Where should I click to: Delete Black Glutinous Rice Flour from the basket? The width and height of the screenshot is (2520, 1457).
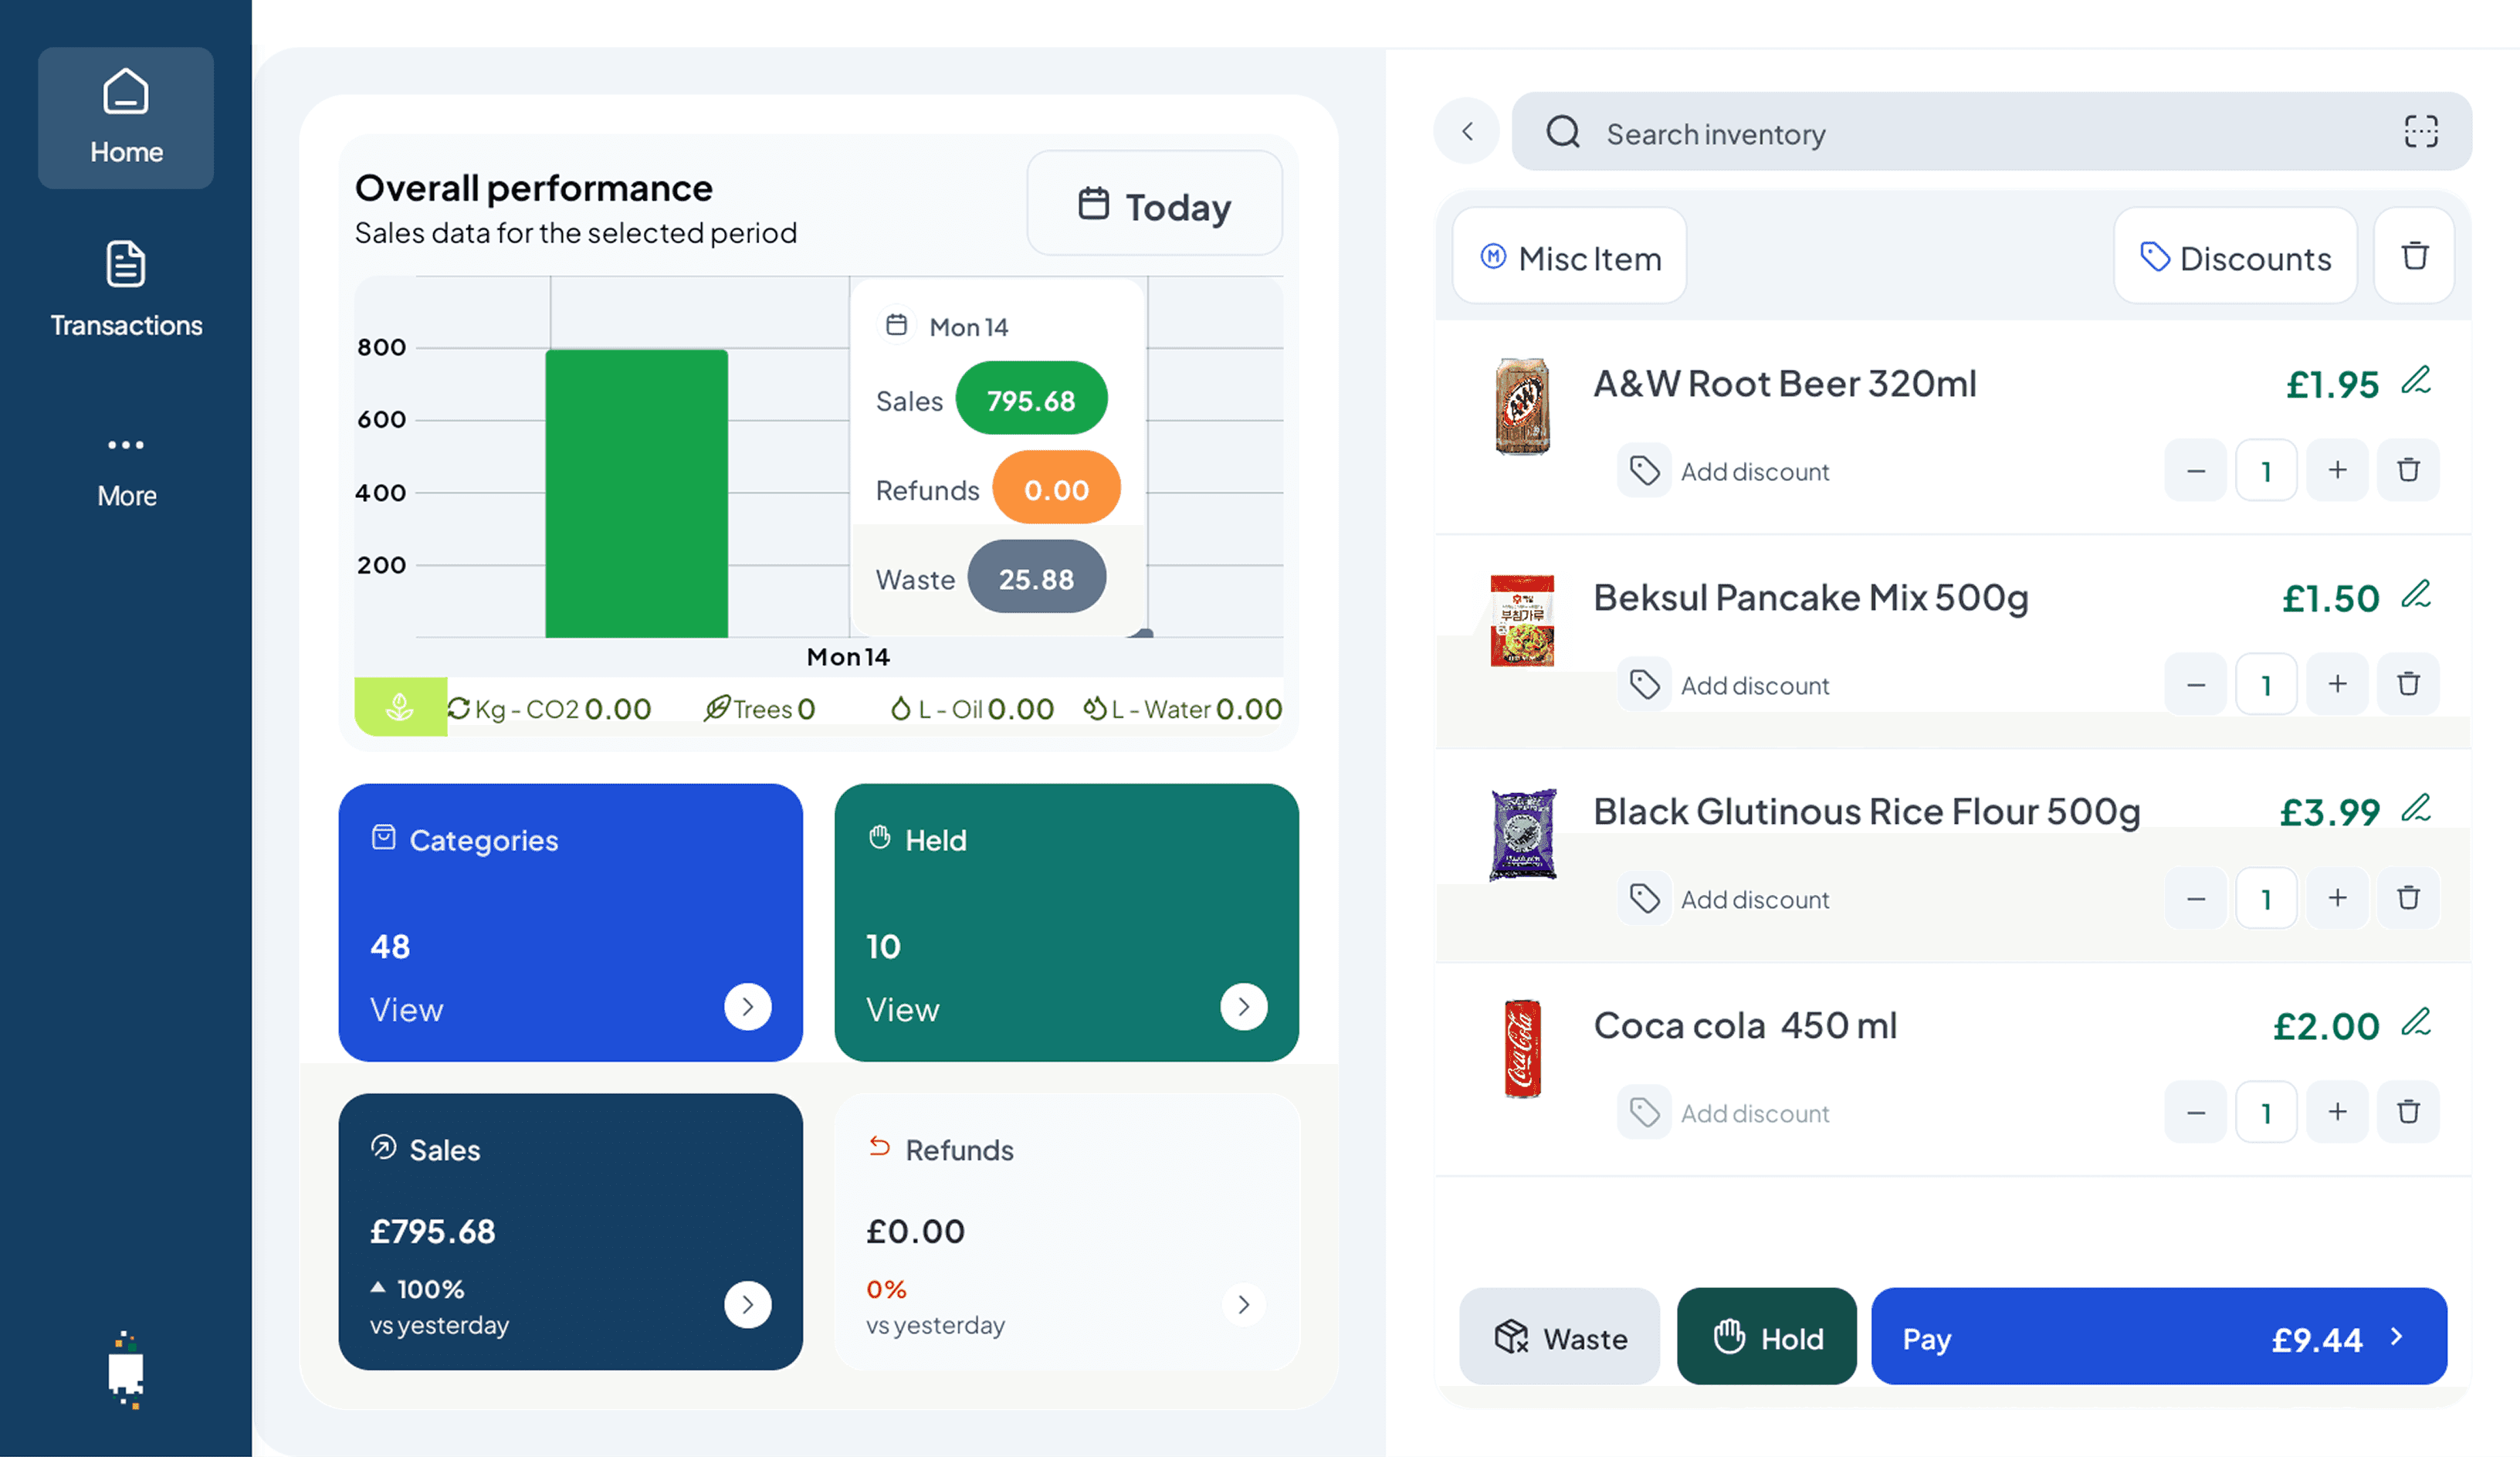coord(2408,898)
